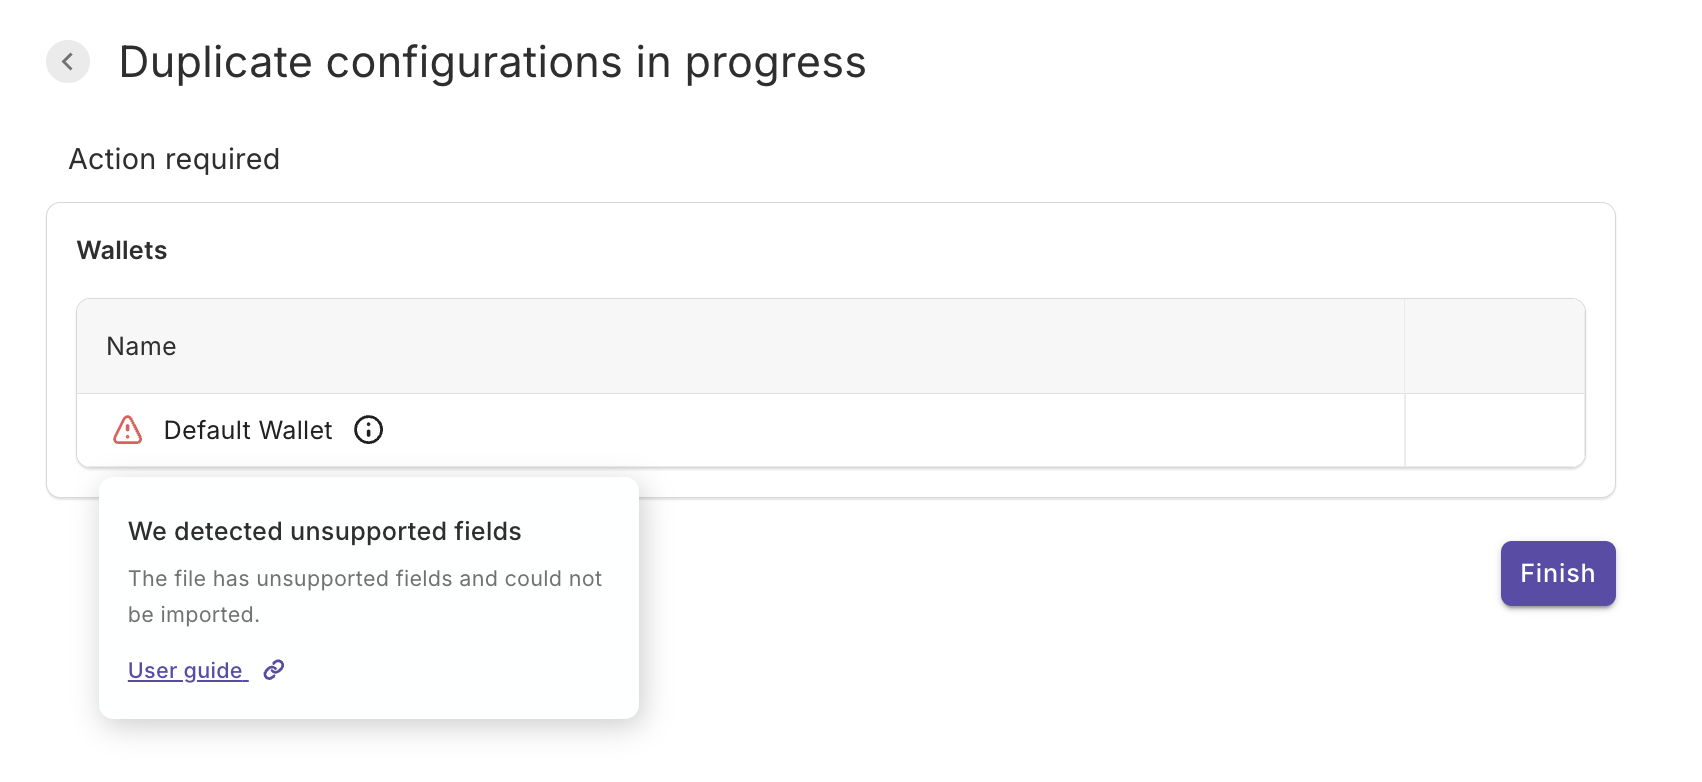Image resolution: width=1702 pixels, height=782 pixels.
Task: Click the chain link icon after User guide
Action: [274, 670]
